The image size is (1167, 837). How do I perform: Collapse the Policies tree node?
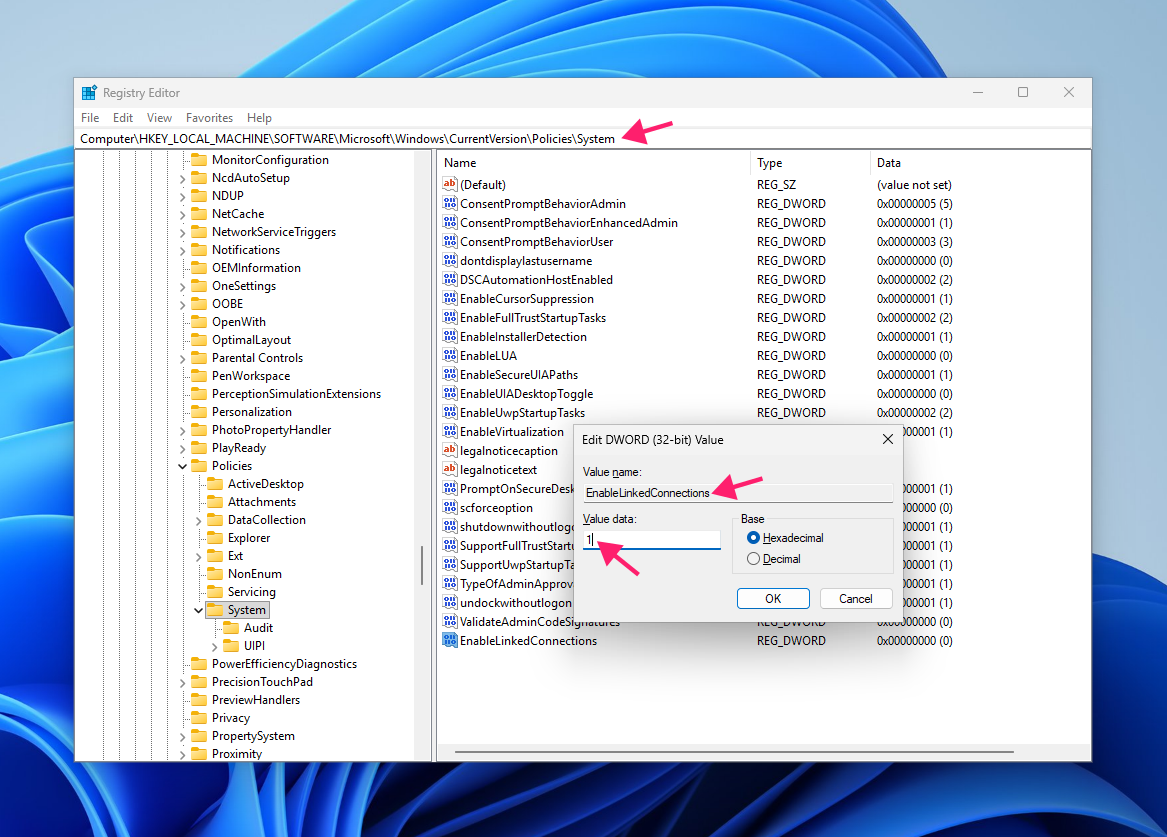182,466
